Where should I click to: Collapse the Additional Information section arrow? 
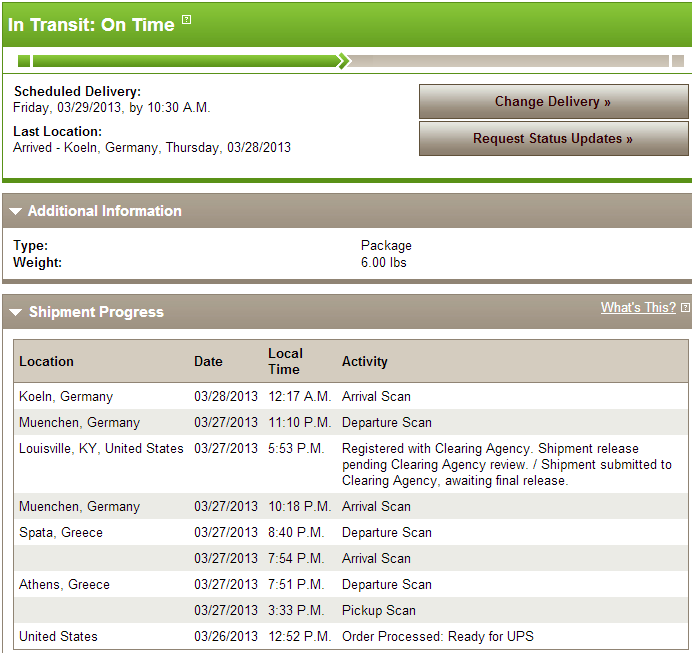pyautogui.click(x=15, y=212)
